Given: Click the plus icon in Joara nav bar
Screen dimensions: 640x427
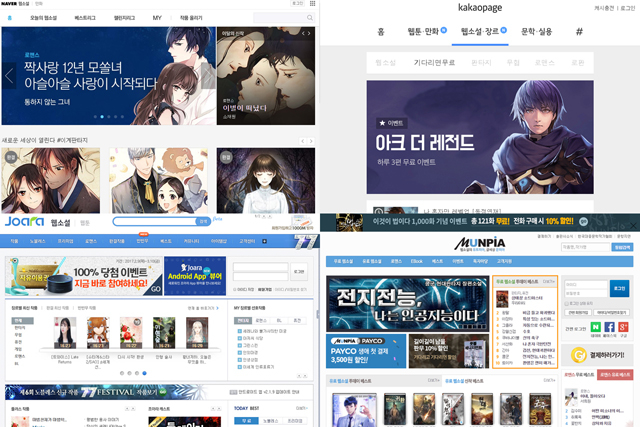Looking at the screenshot, I should pos(264,241).
